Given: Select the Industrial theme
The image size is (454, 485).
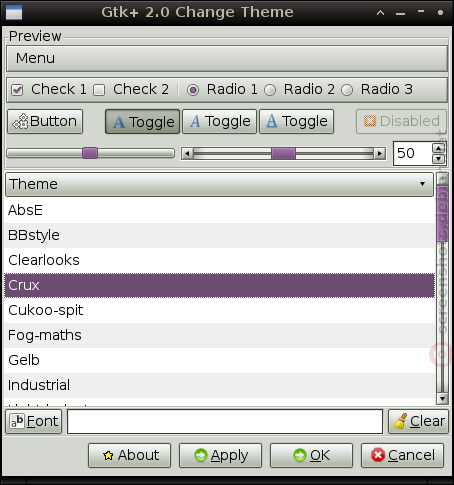Looking at the screenshot, I should point(219,385).
